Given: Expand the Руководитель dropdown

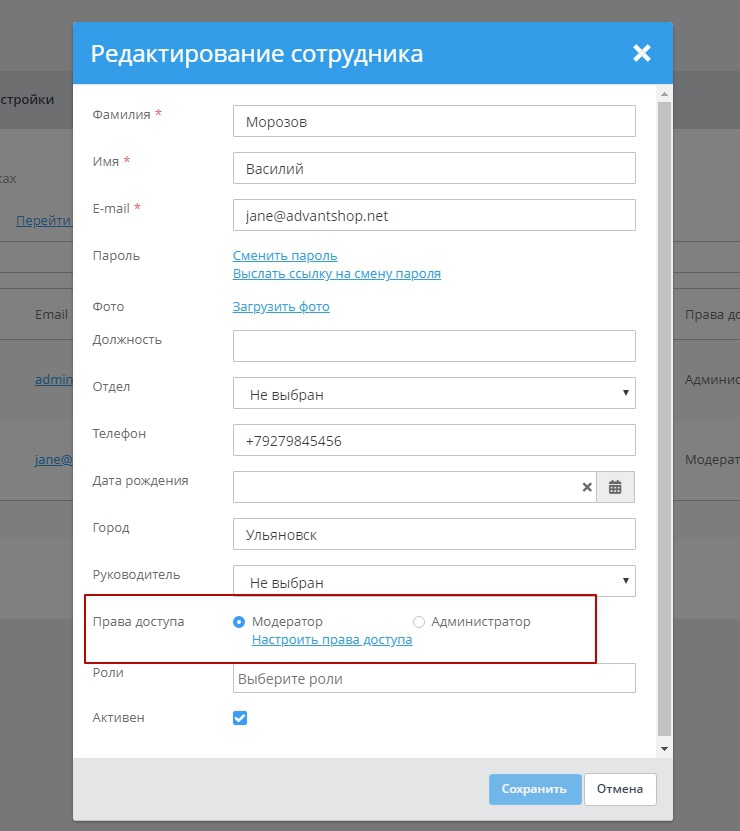Looking at the screenshot, I should (x=434, y=581).
